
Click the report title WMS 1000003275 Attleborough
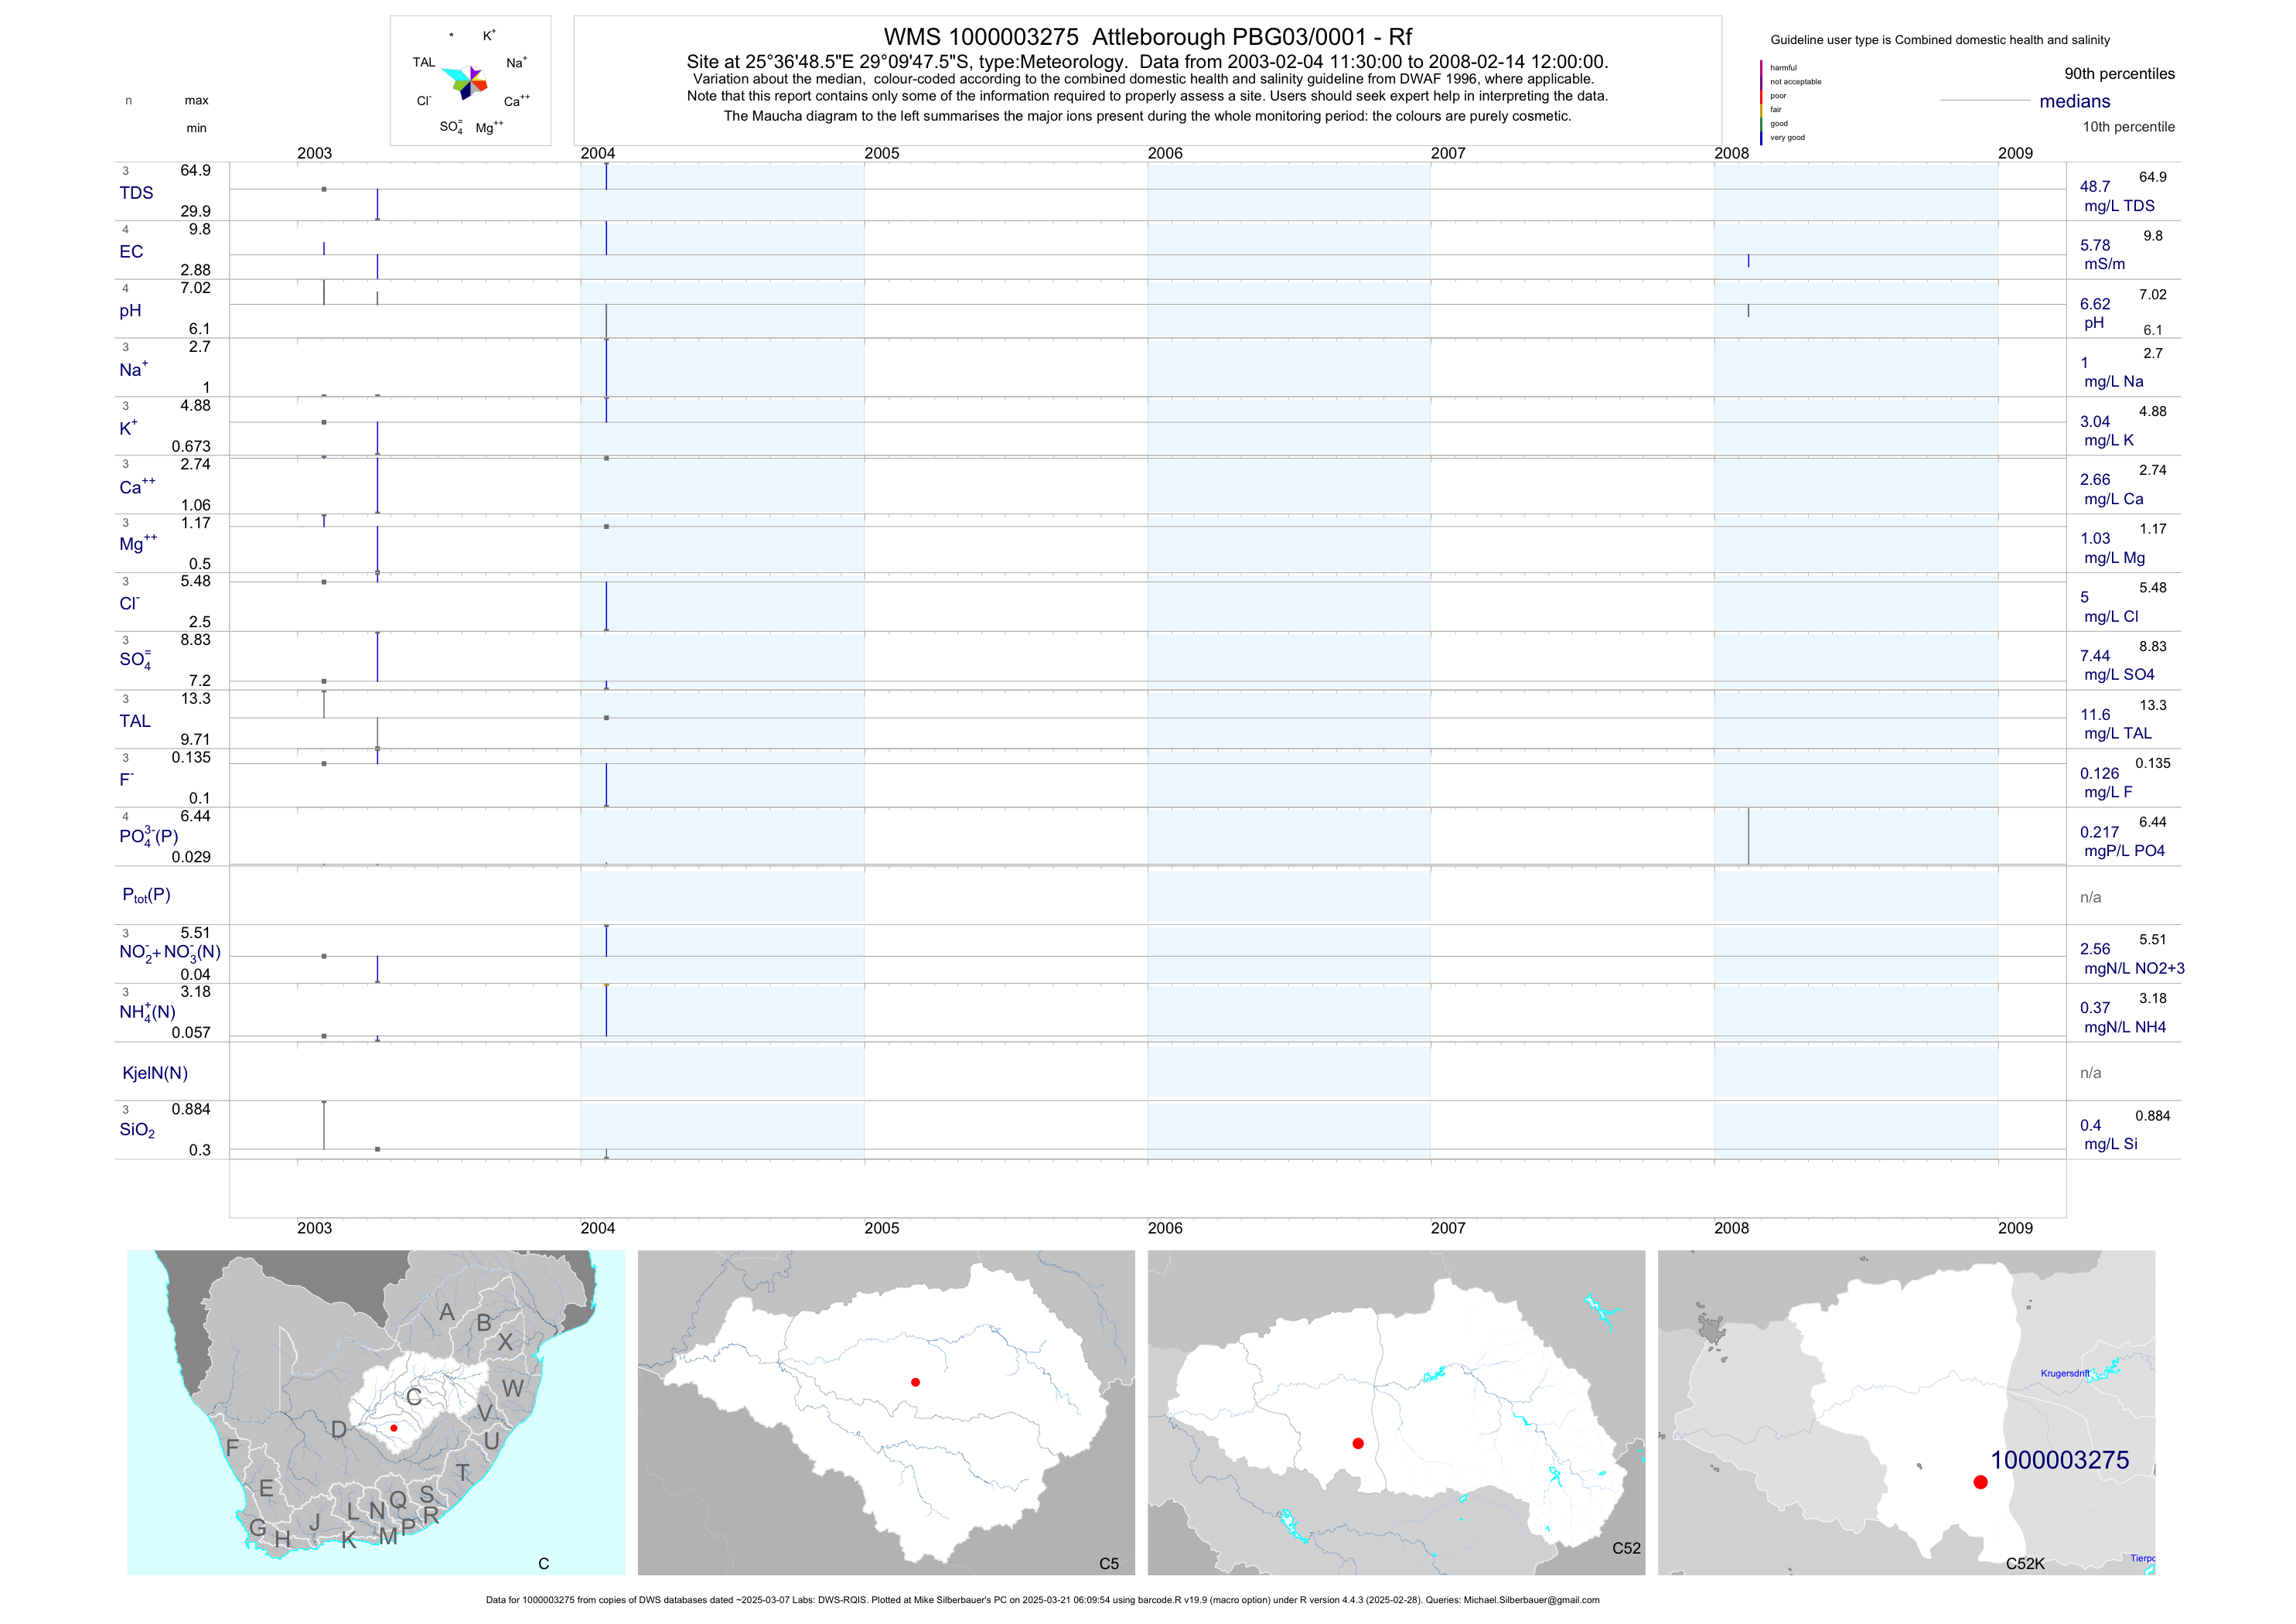pyautogui.click(x=1147, y=37)
